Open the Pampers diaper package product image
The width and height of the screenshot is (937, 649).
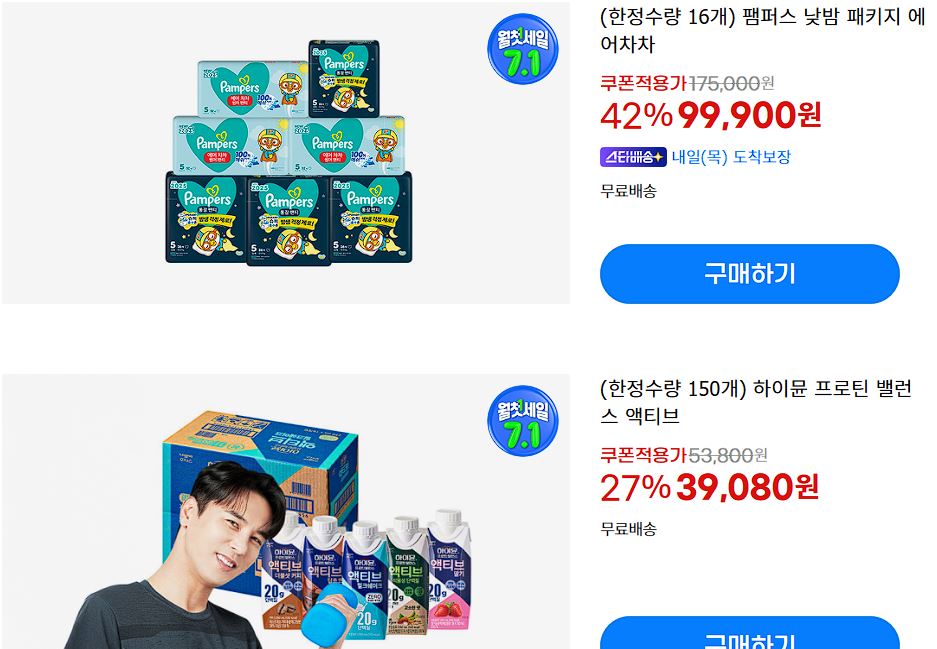[x=286, y=152]
